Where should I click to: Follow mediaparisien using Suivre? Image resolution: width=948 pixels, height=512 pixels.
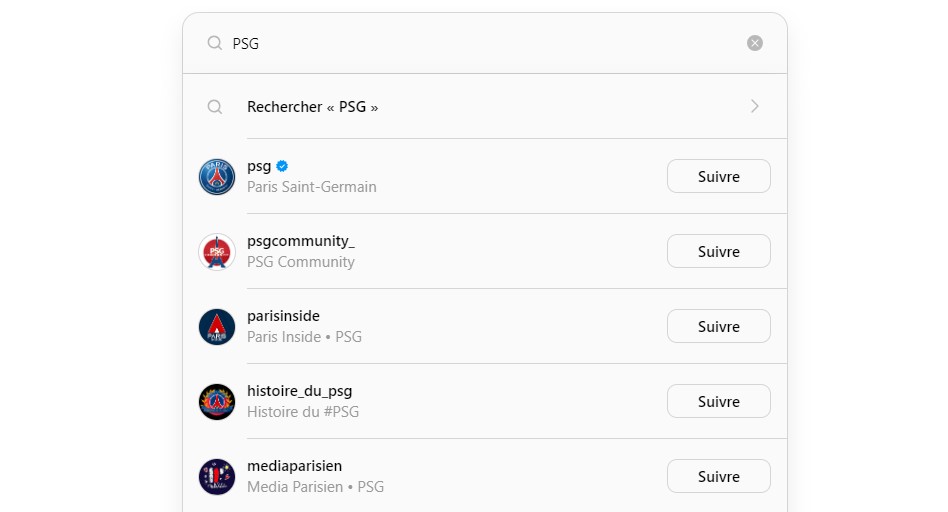719,476
